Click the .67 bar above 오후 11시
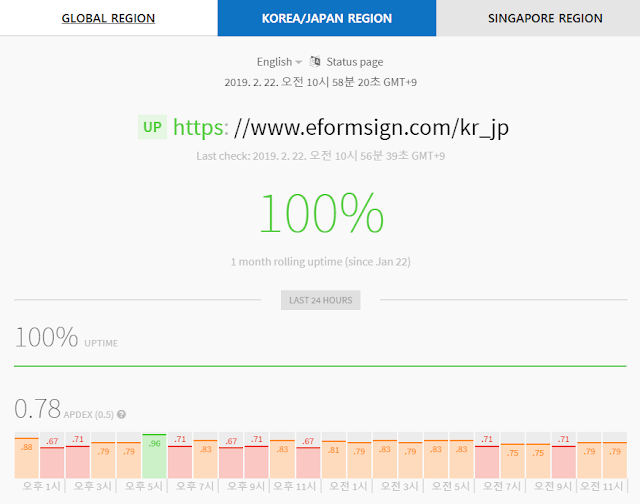The height and width of the screenshot is (504, 640). [x=308, y=462]
